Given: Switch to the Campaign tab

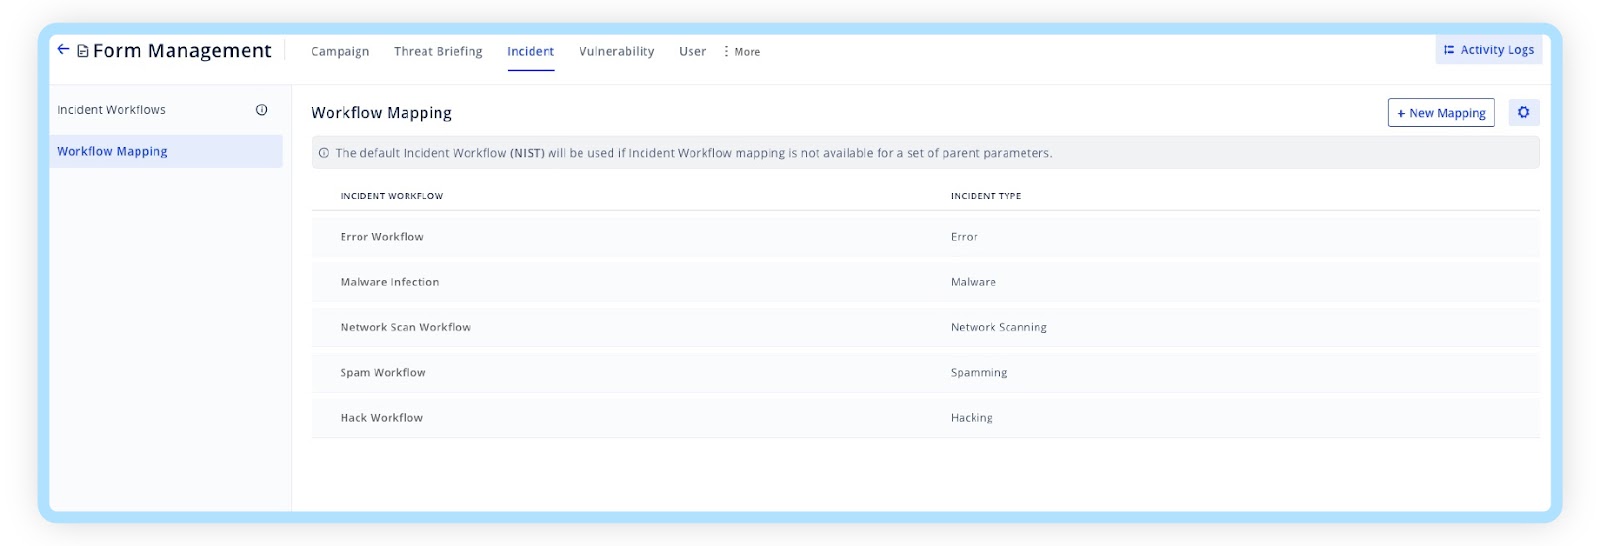Looking at the screenshot, I should click(340, 52).
